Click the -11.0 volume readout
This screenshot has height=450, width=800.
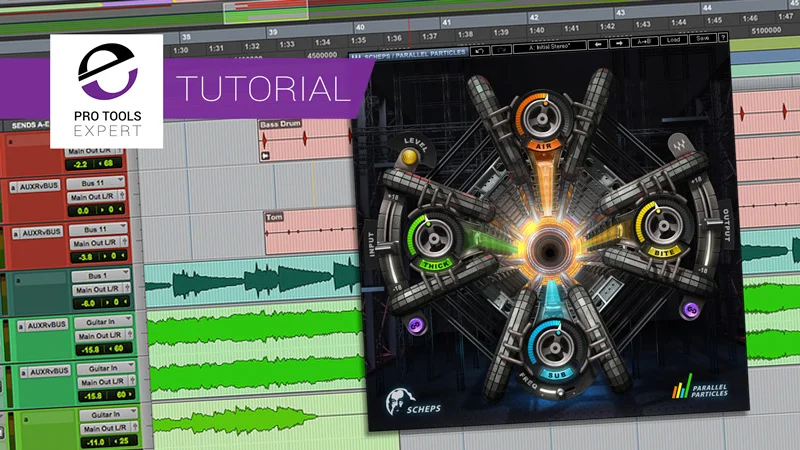[x=96, y=442]
